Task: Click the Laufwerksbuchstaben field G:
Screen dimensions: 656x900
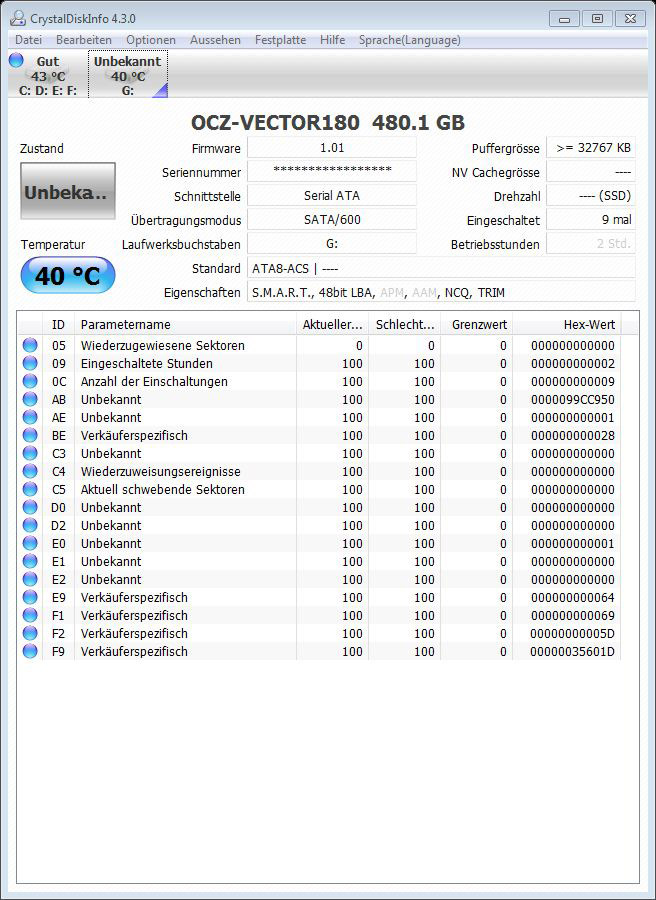Action: [332, 243]
